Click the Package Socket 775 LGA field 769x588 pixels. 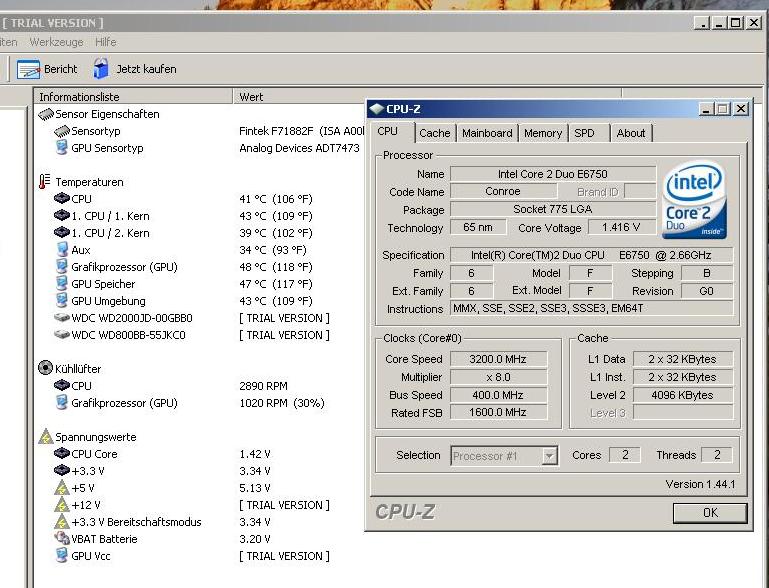tap(553, 209)
